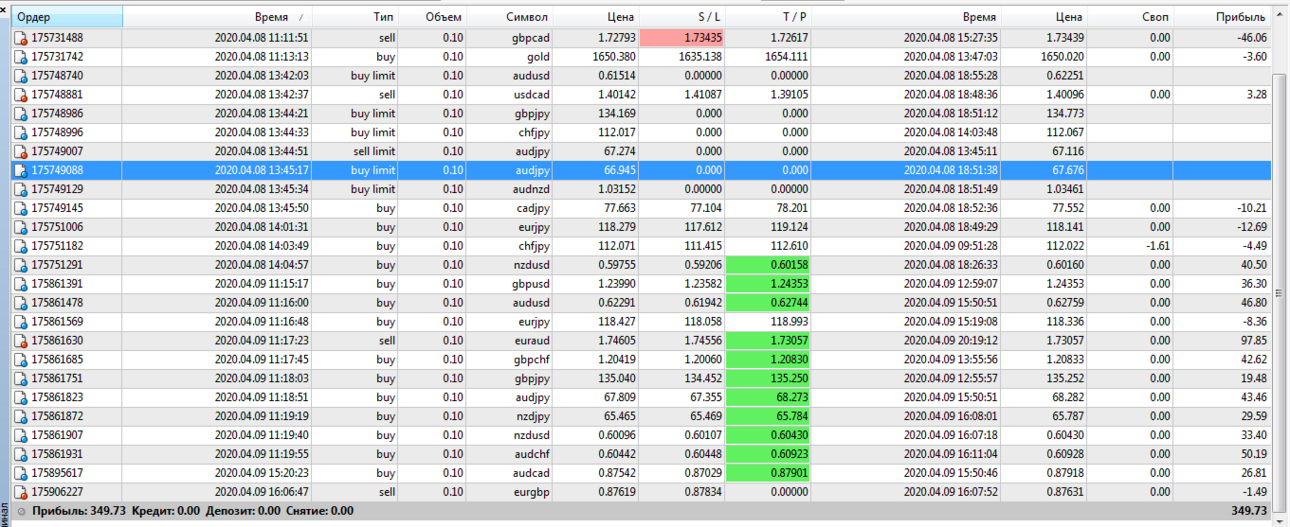Click the summary icon beside Прибыль: 349.73
1290x527 pixels.
tap(21, 511)
